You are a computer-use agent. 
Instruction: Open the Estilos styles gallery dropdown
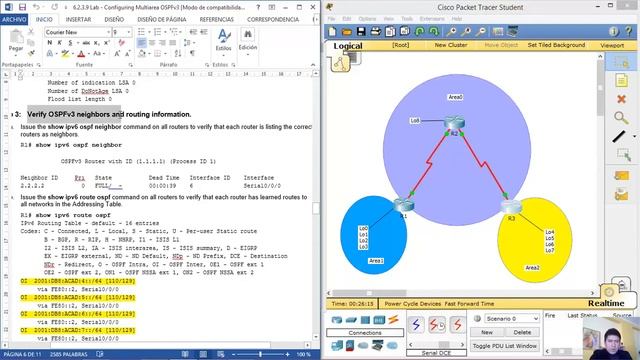pos(223,43)
